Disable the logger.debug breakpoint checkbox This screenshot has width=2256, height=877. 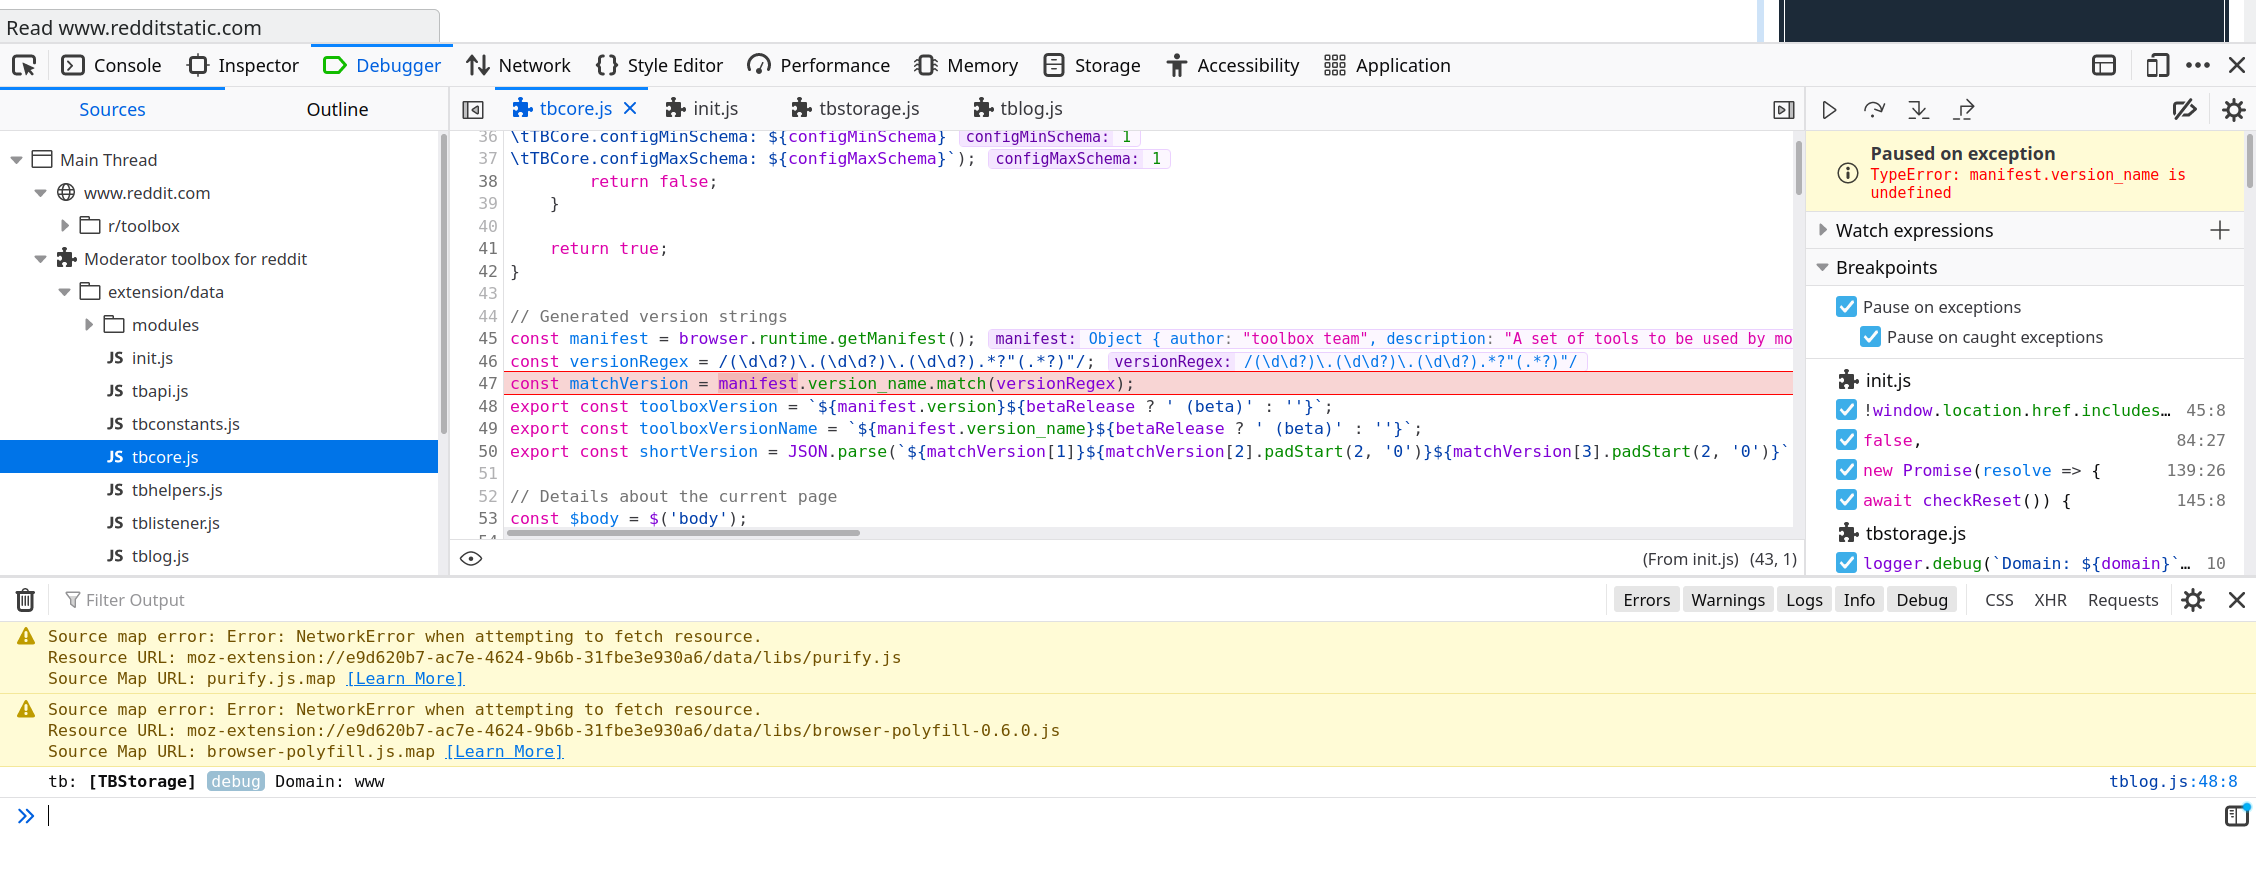(x=1846, y=563)
